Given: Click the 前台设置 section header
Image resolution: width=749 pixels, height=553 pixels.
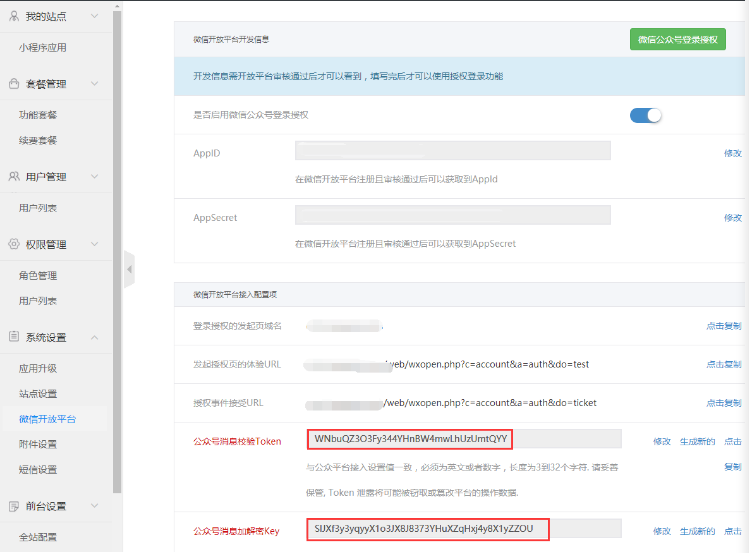Looking at the screenshot, I should coord(56,506).
